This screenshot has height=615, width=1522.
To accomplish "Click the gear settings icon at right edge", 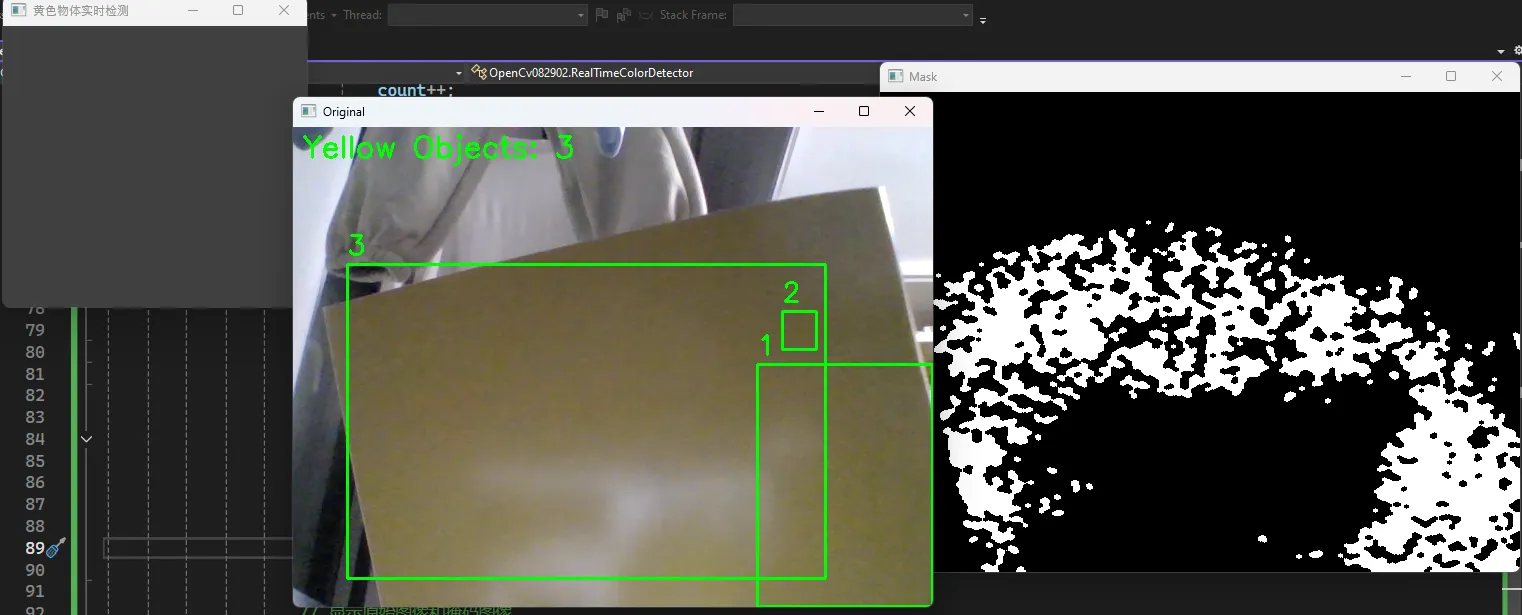I will point(1517,51).
